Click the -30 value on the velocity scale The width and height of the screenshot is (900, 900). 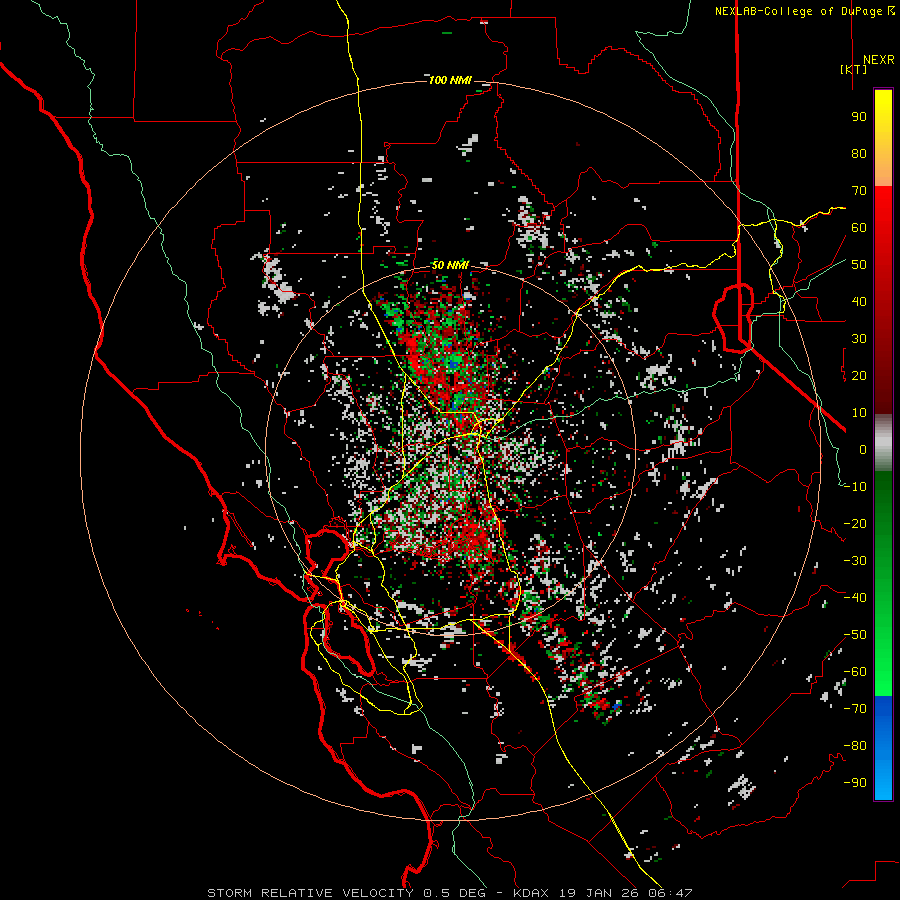(855, 561)
